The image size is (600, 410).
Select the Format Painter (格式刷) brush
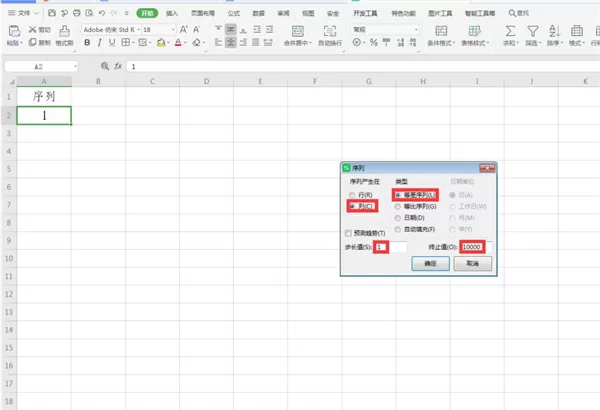(x=64, y=35)
